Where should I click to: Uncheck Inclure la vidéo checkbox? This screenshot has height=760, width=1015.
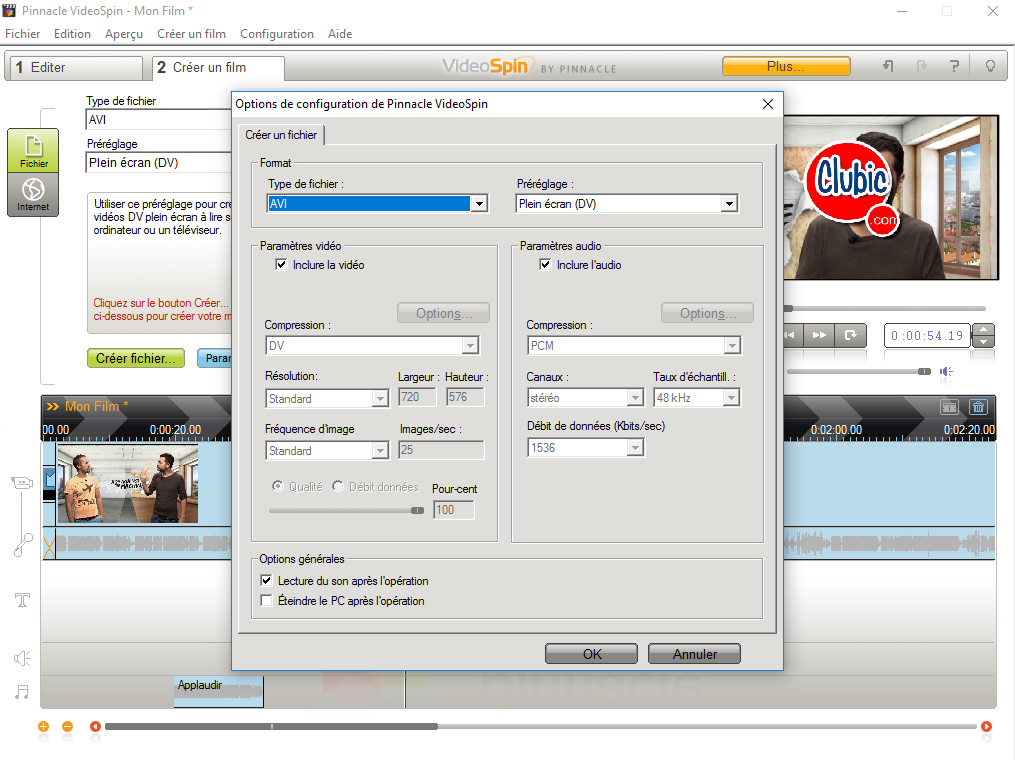(281, 264)
